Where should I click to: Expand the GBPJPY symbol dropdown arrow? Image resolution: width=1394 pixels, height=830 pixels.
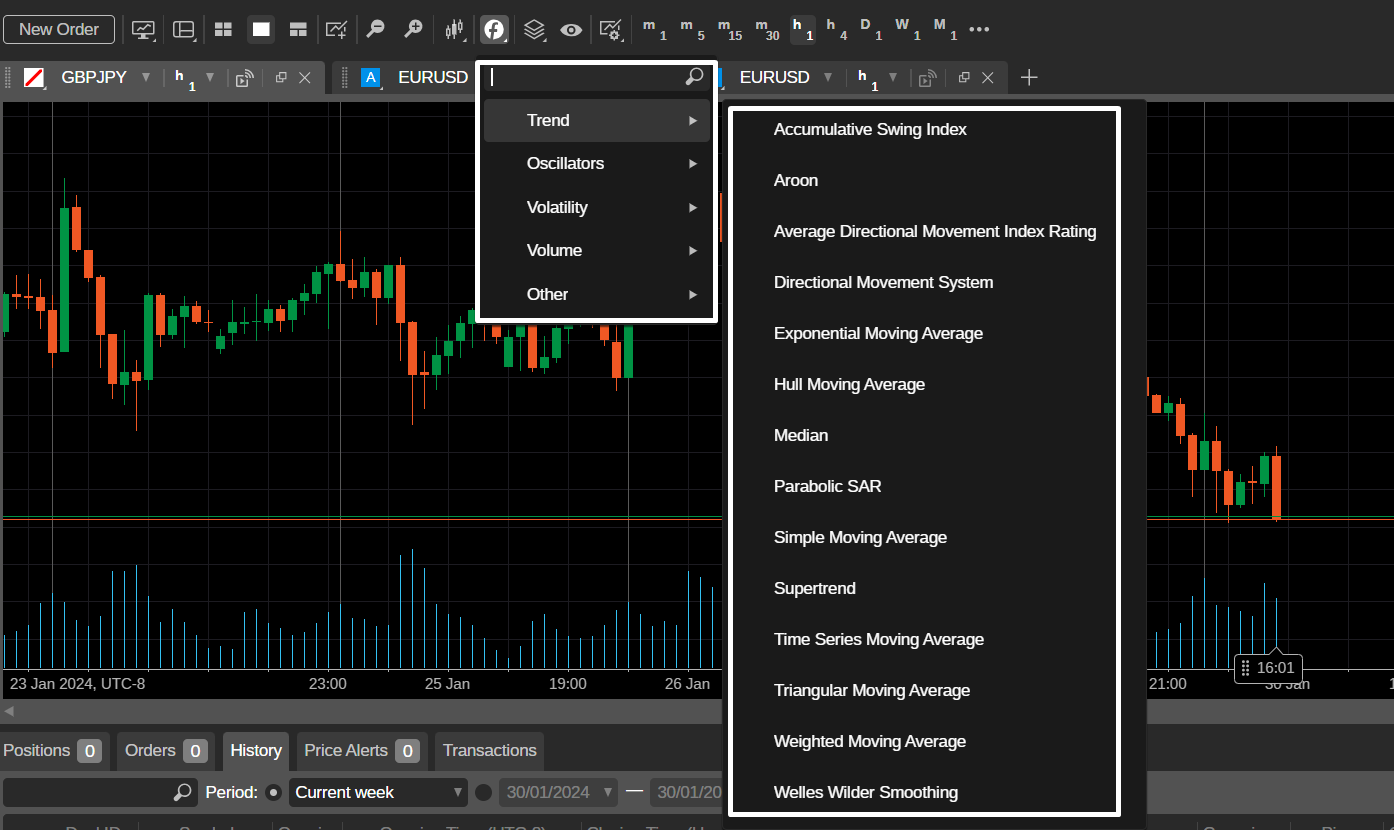[146, 77]
